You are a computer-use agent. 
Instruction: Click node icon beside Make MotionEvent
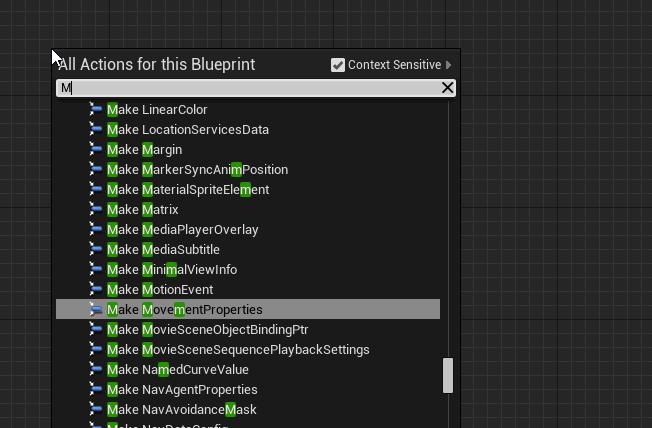(x=96, y=289)
